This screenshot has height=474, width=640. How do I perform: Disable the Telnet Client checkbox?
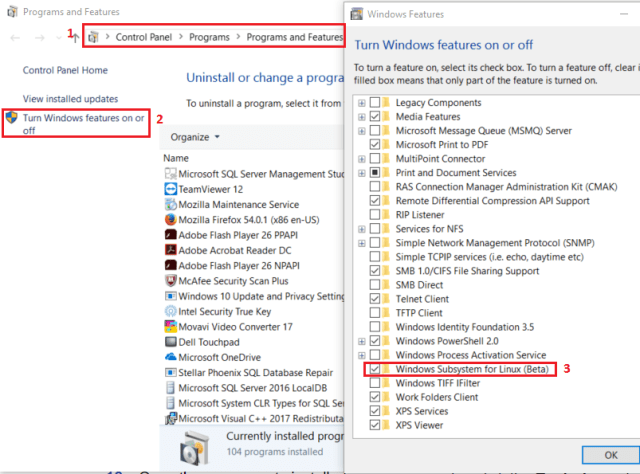pos(375,298)
